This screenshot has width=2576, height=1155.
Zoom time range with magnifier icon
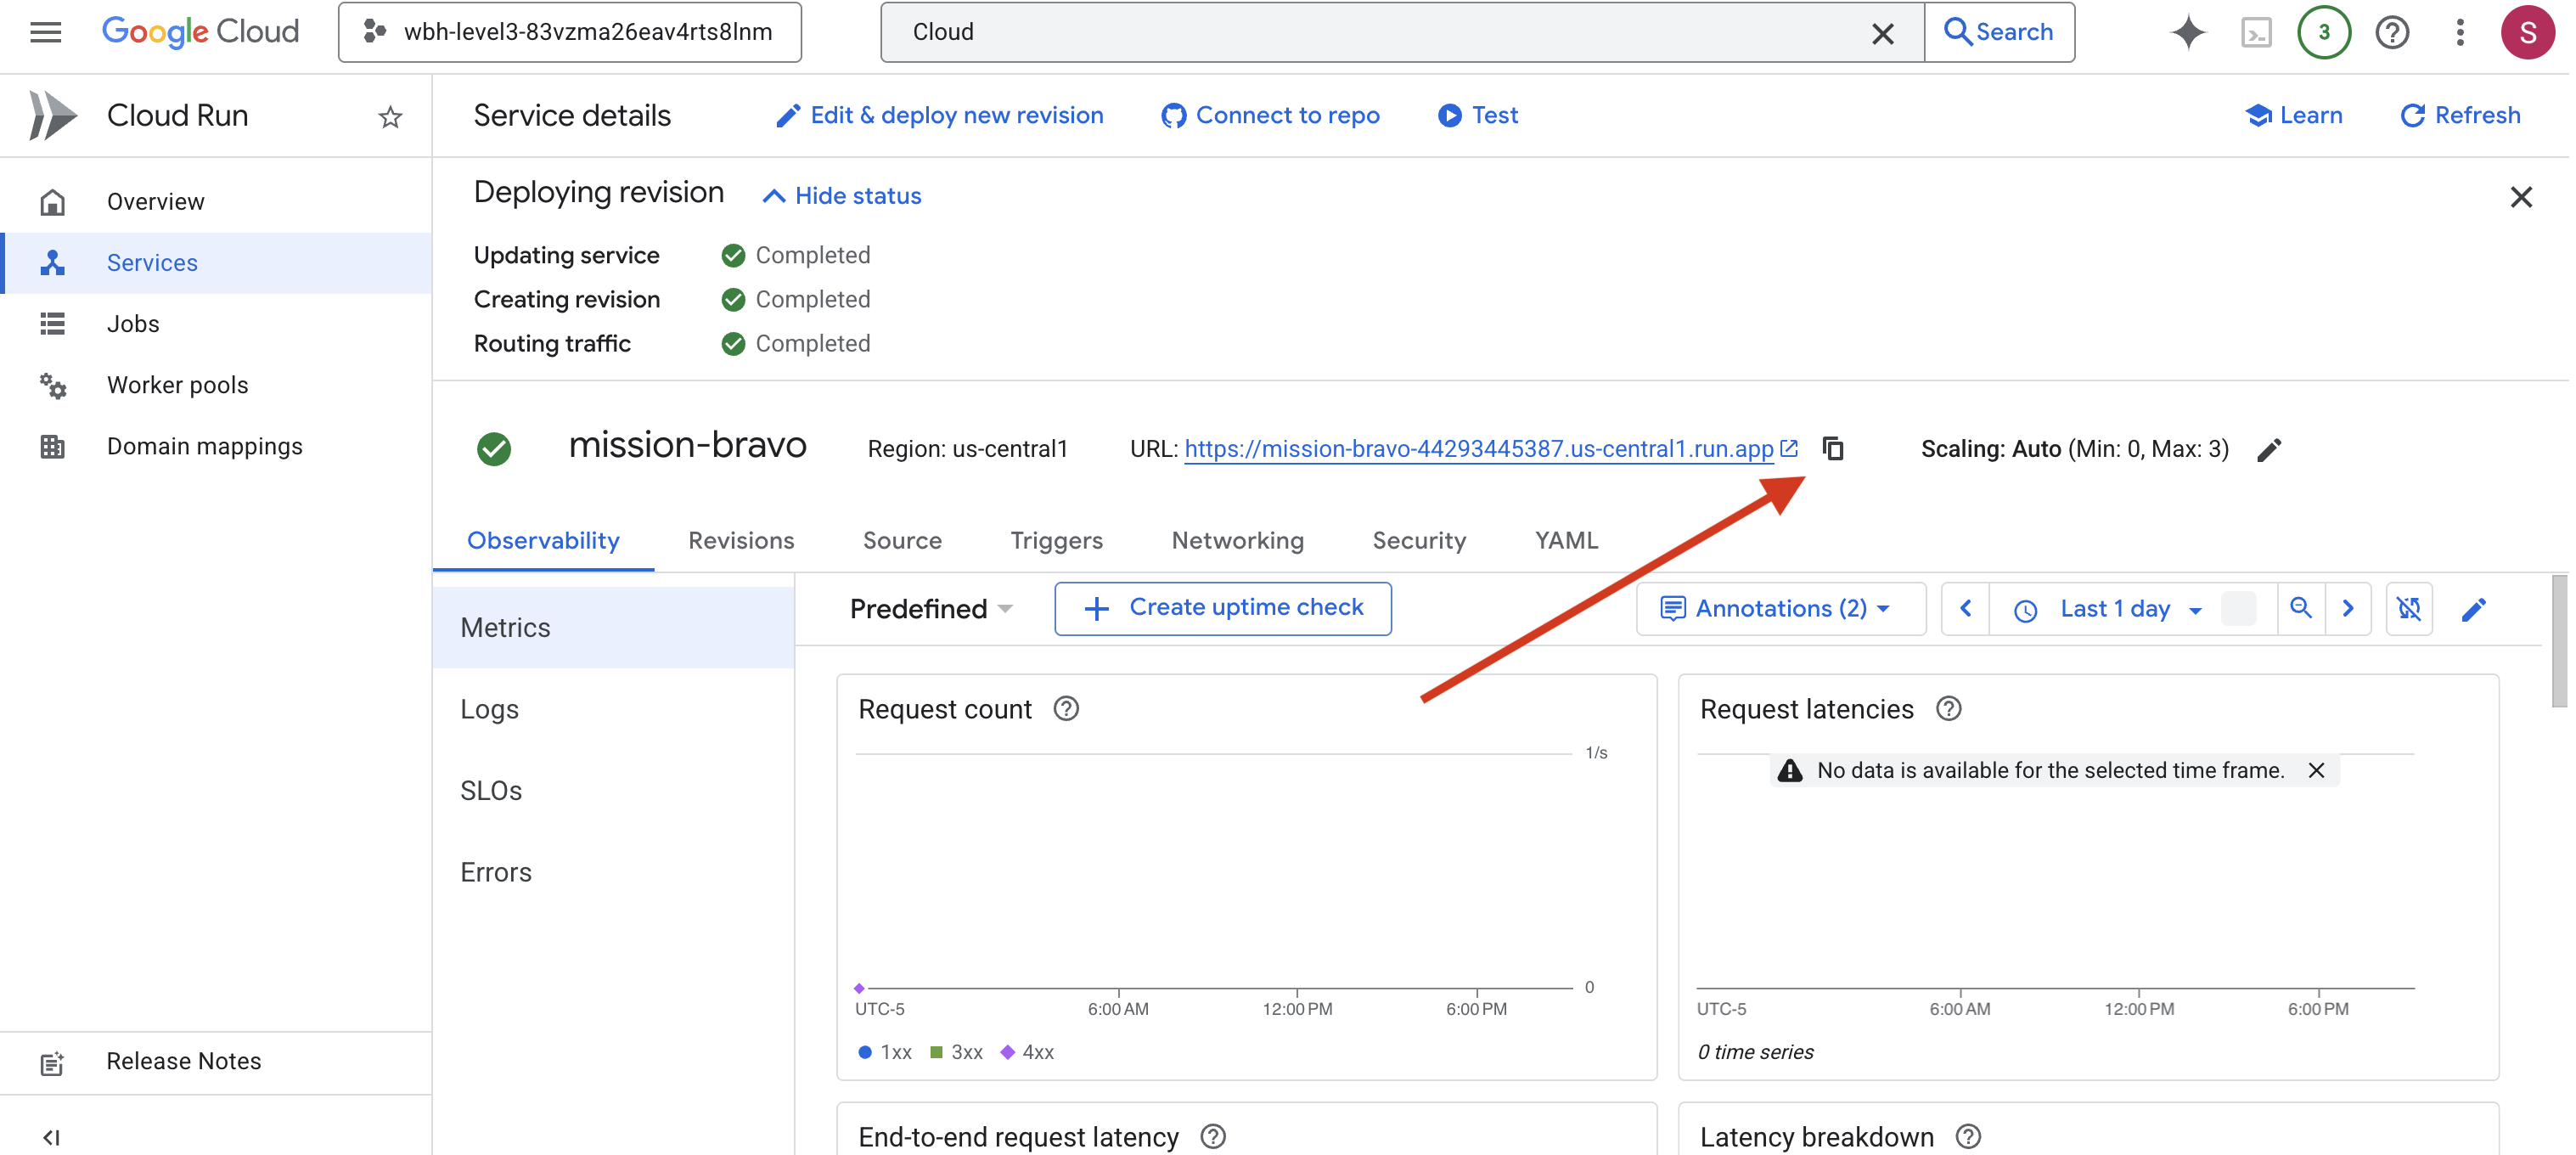tap(2300, 608)
